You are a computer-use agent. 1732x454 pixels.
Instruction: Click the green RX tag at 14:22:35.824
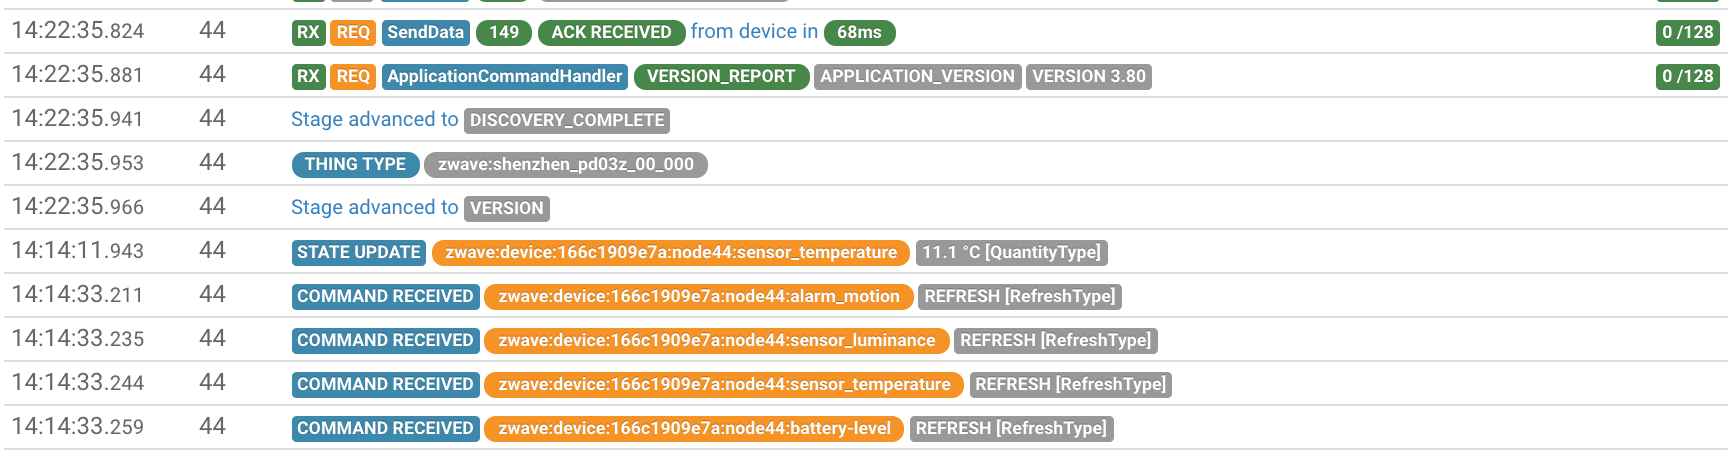click(x=308, y=32)
